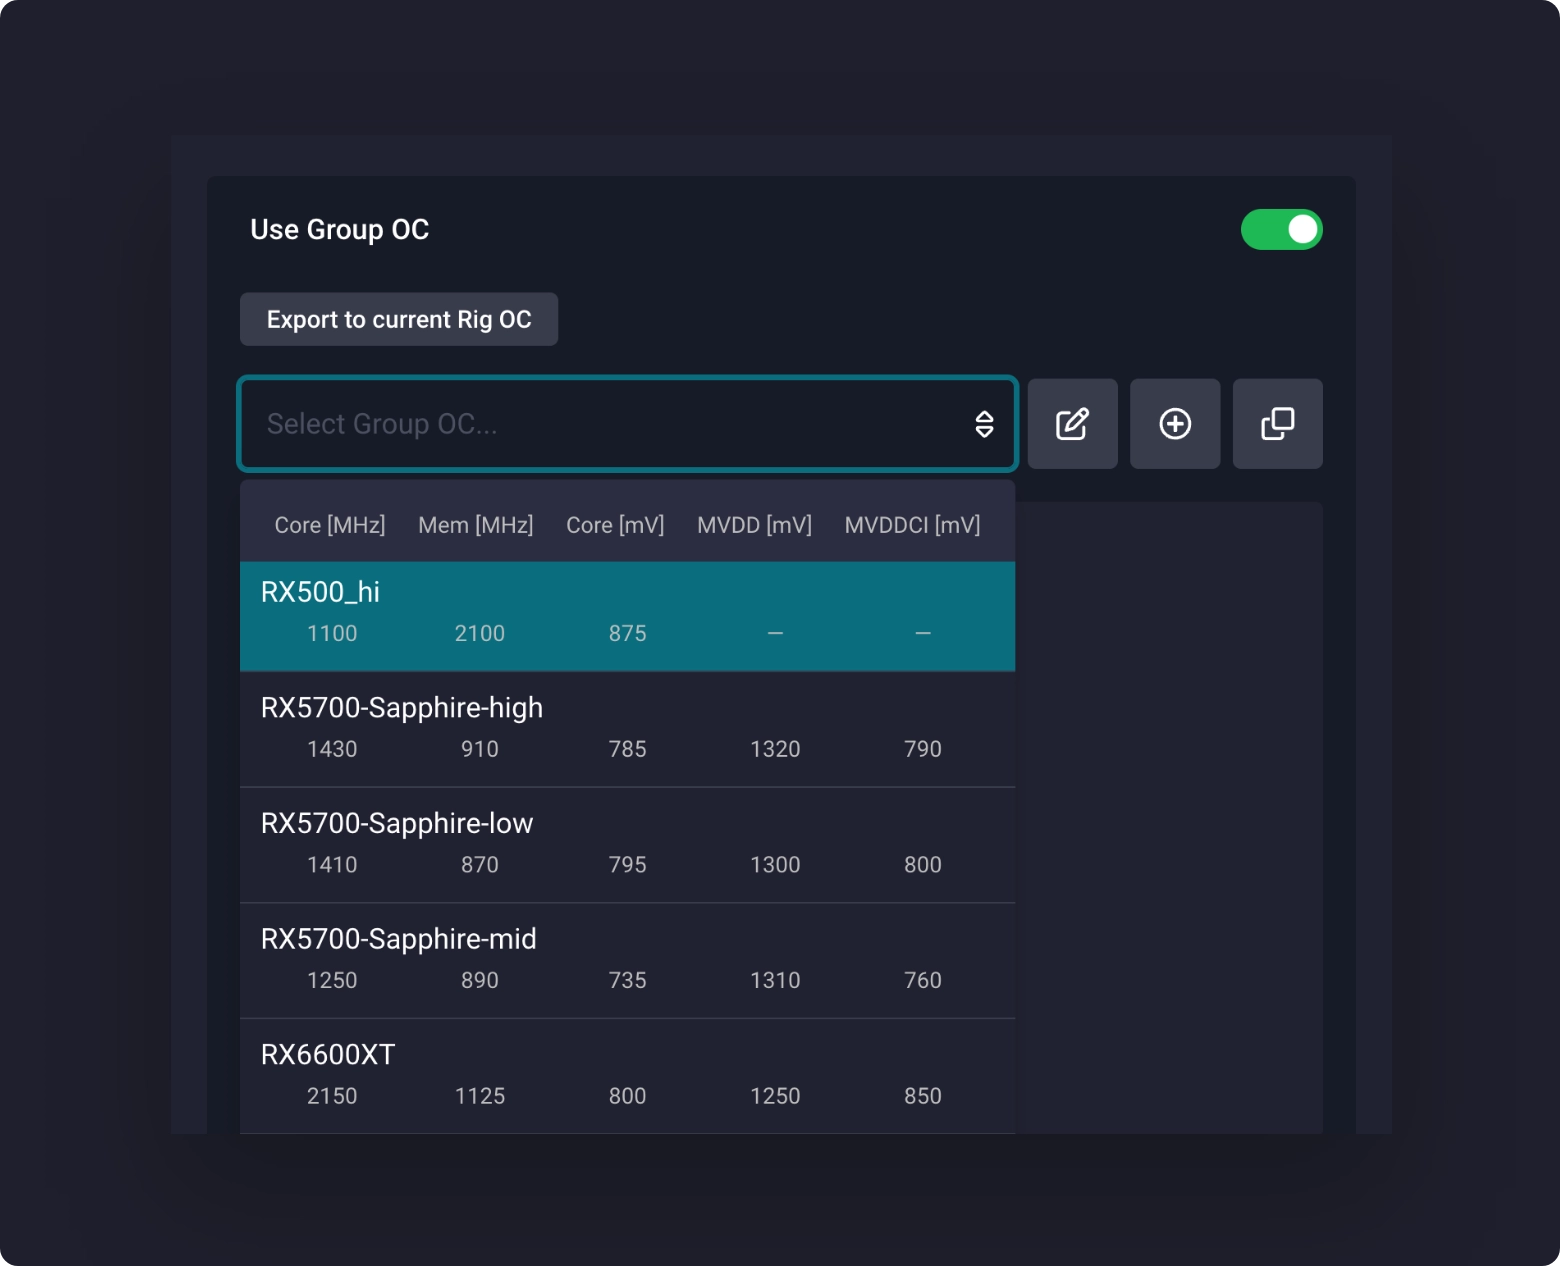Duplicate the Group OC using copy icon
Viewport: 1560px width, 1266px height.
(1277, 424)
